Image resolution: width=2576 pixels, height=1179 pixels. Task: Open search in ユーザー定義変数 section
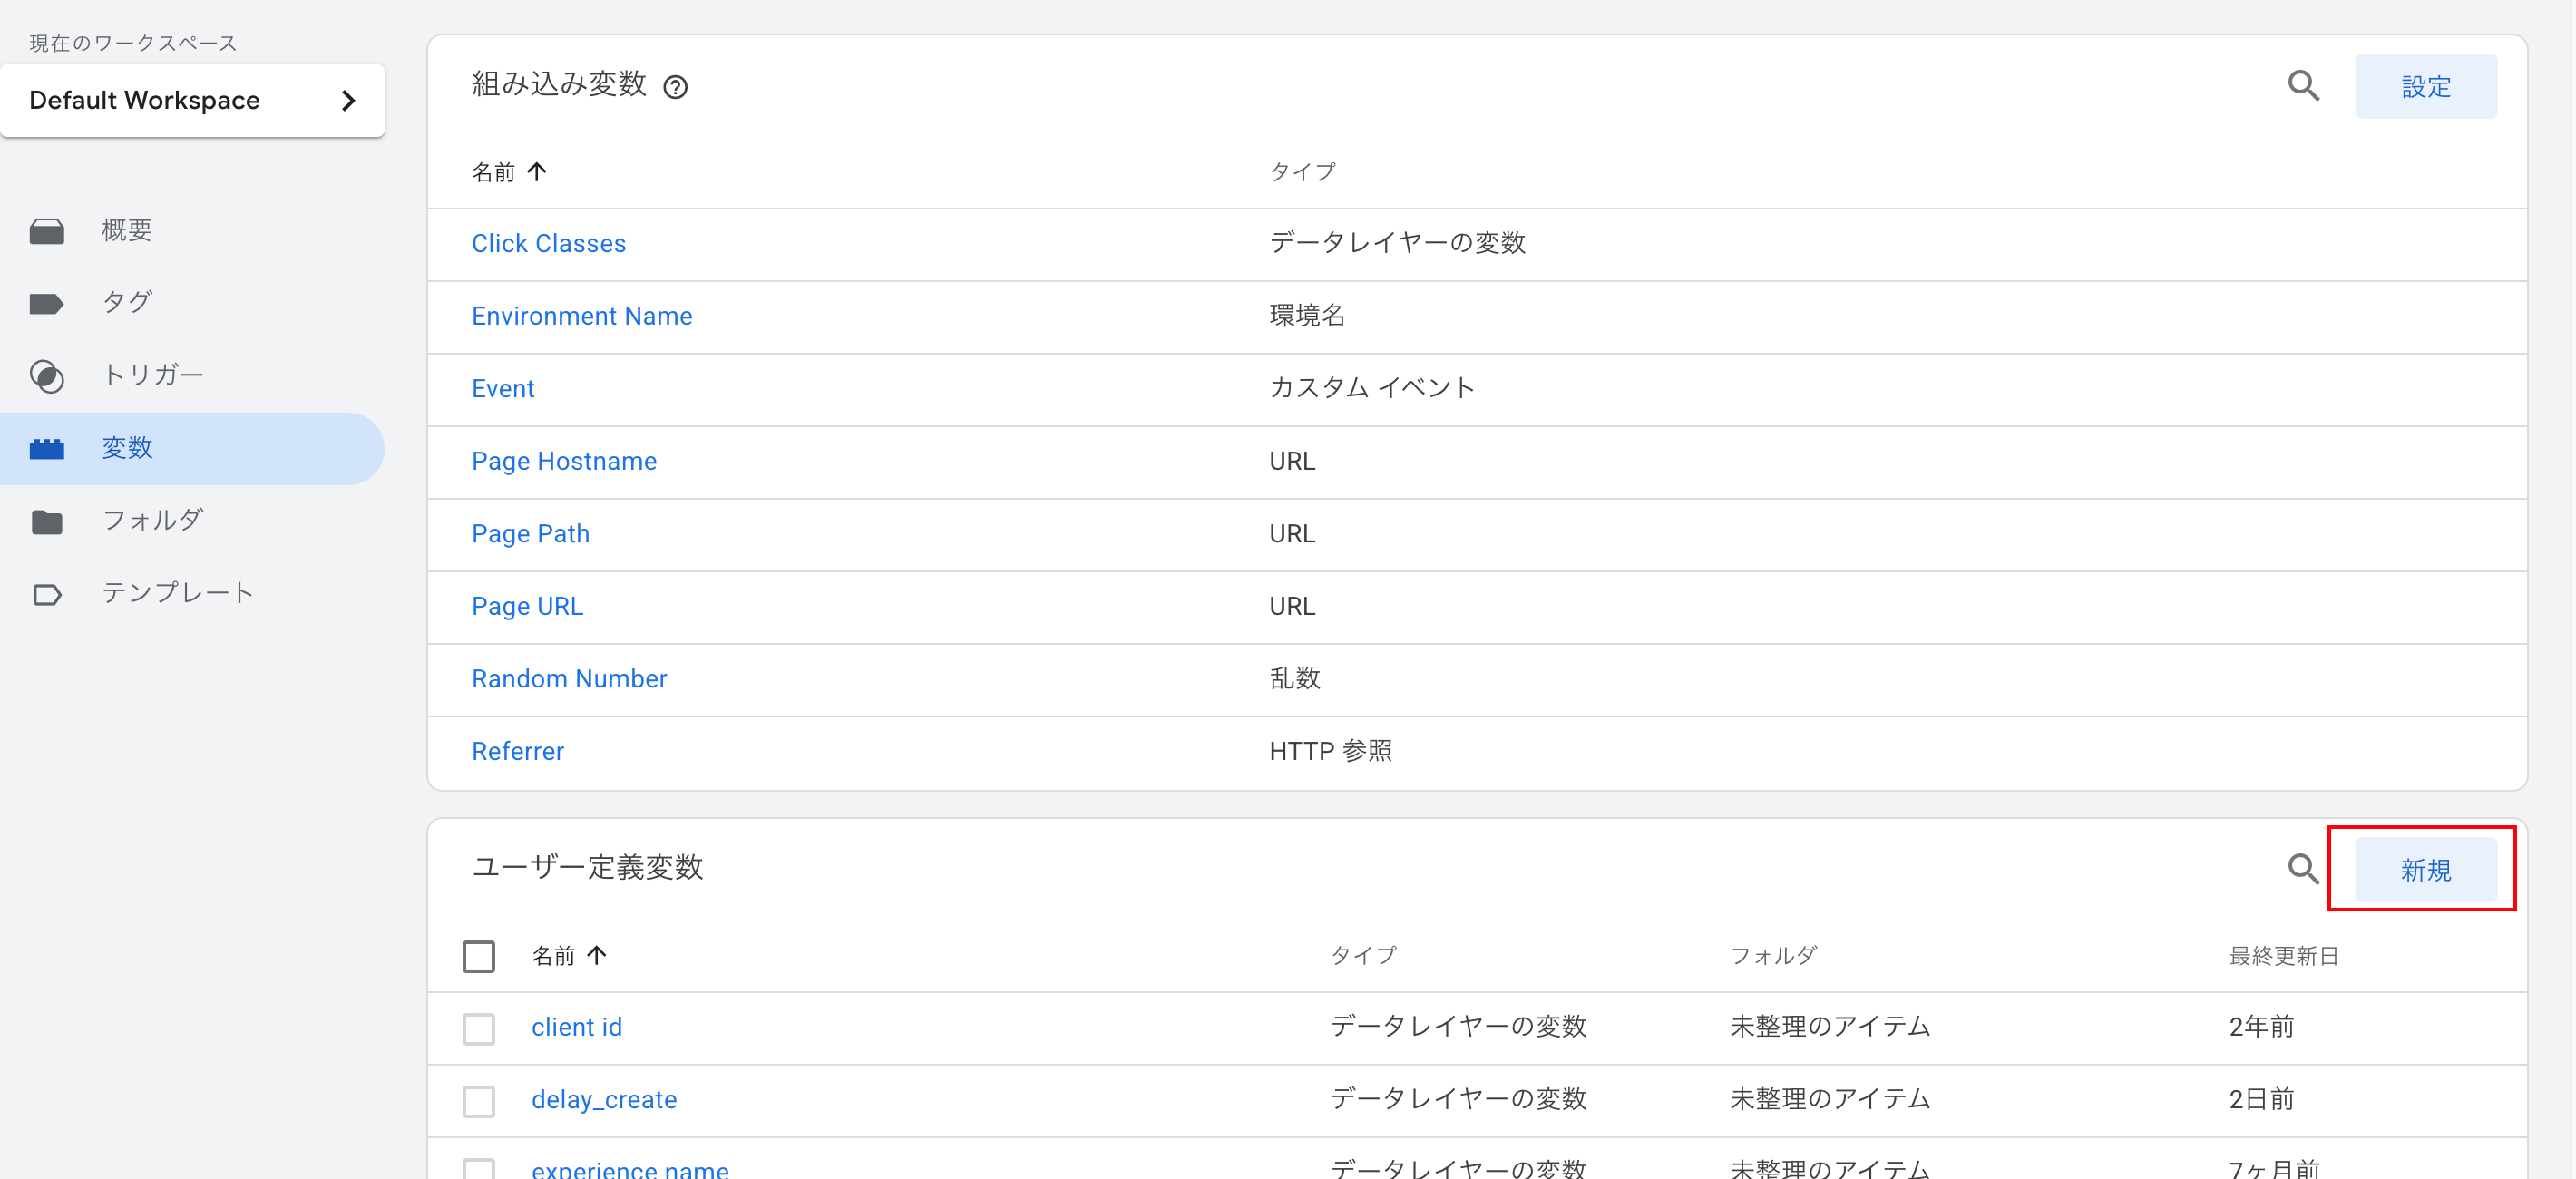point(2303,869)
